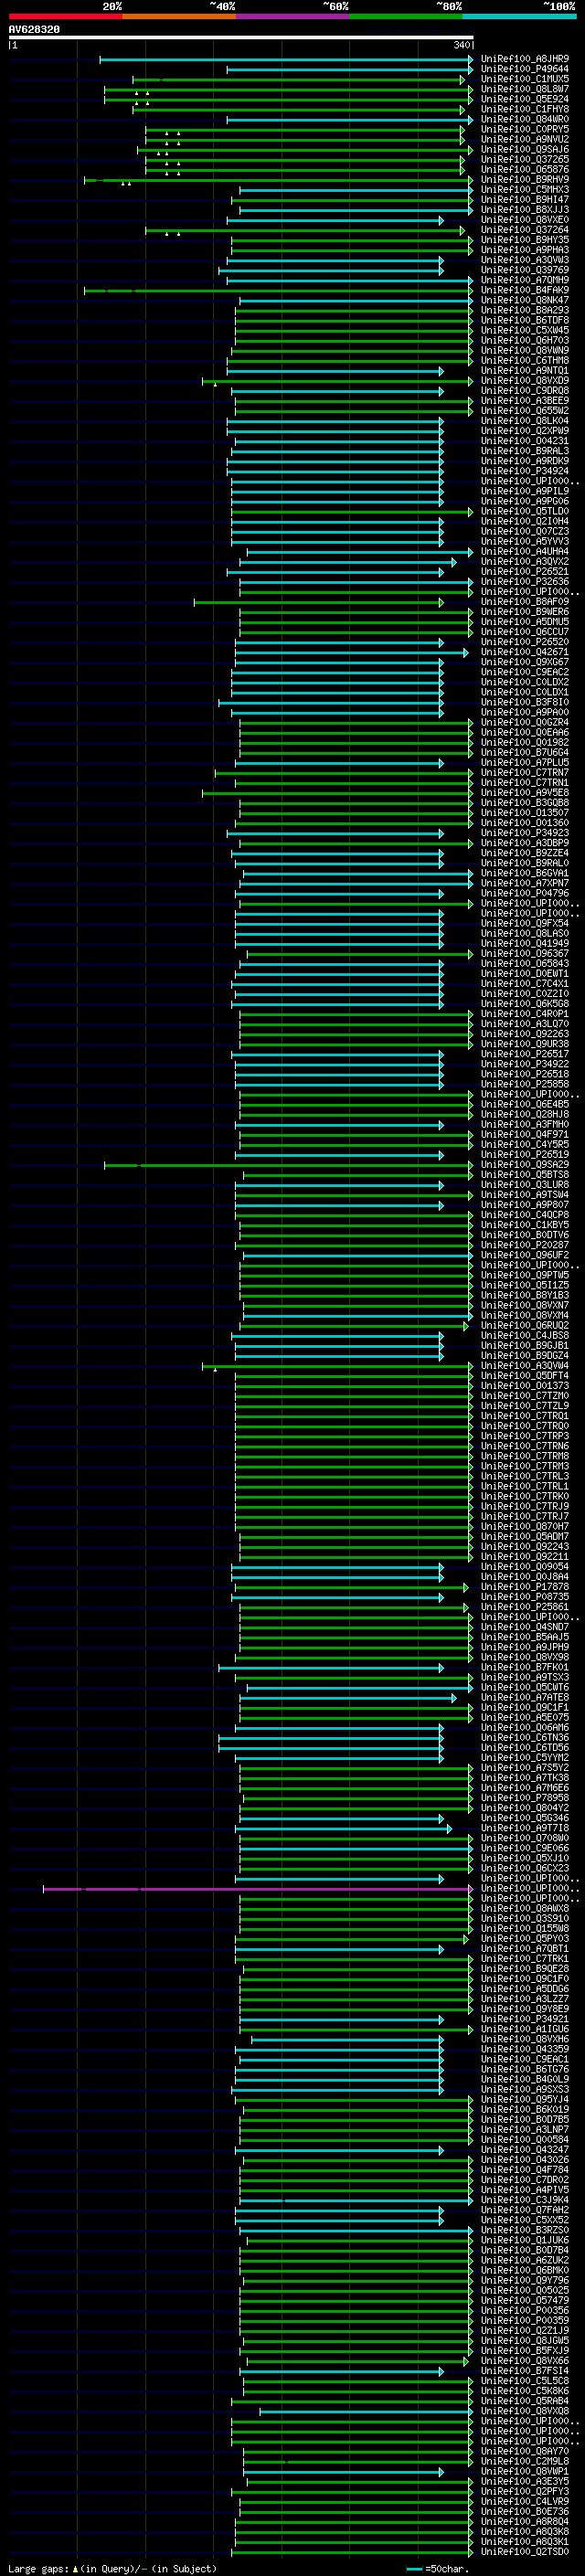Select entry UniRef100_B8A293

coord(525,310)
